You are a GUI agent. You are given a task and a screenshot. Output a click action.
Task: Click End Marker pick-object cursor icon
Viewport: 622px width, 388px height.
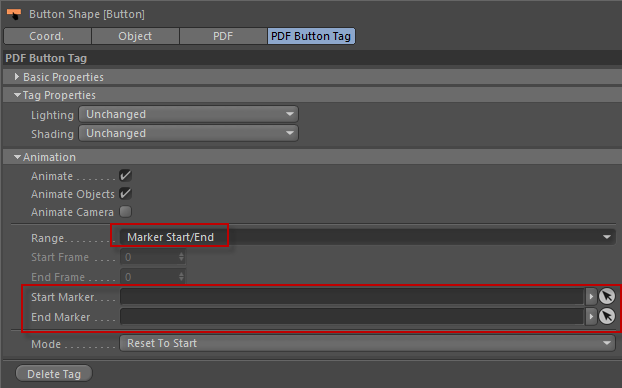tap(607, 316)
